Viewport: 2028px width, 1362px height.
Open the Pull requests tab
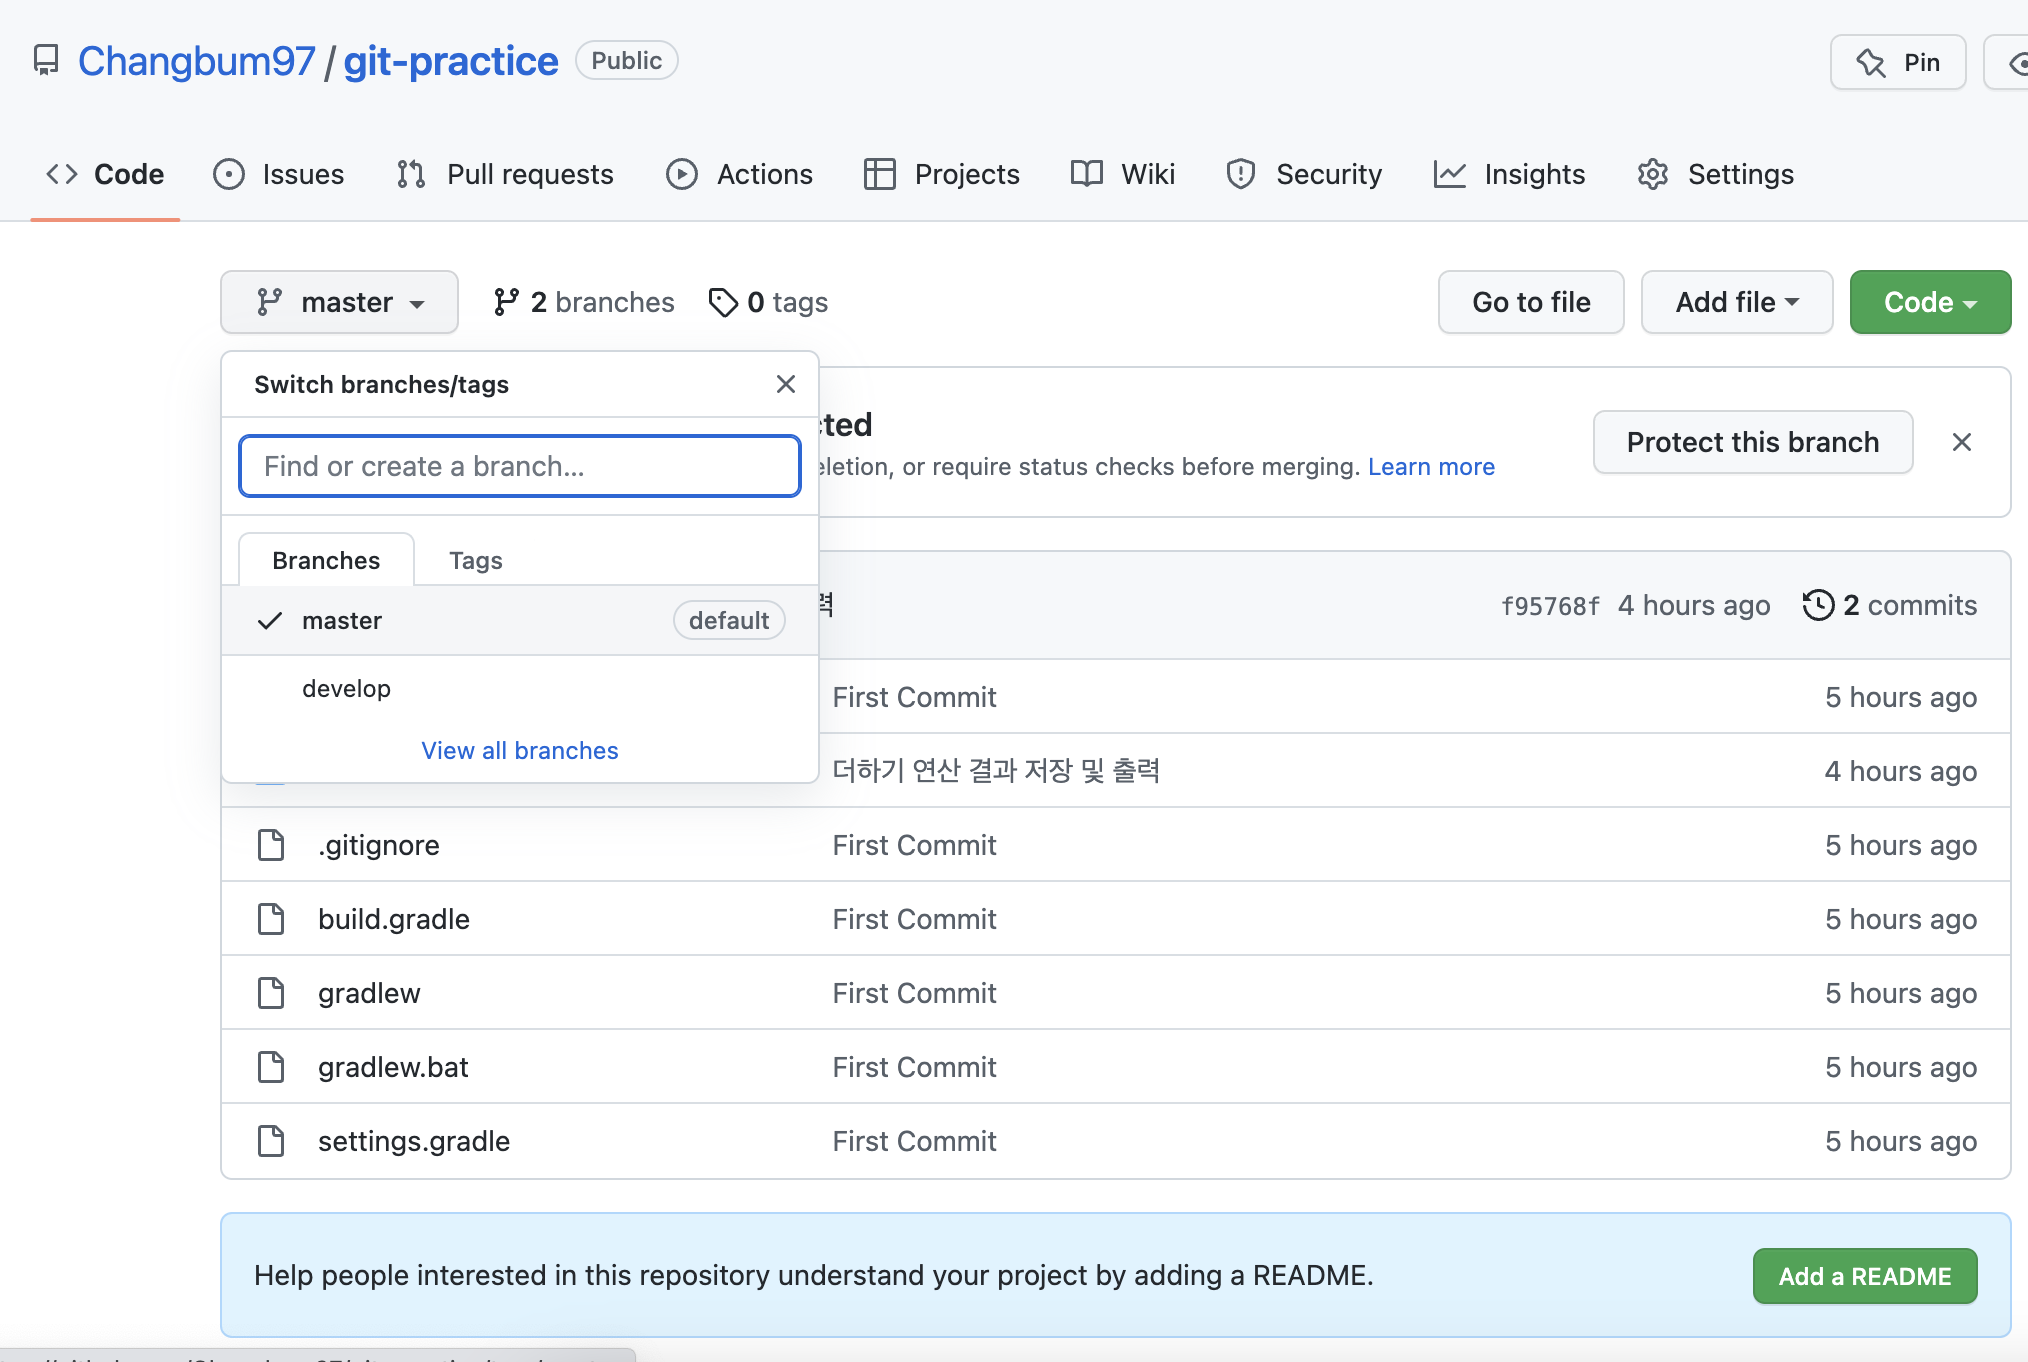click(x=505, y=174)
